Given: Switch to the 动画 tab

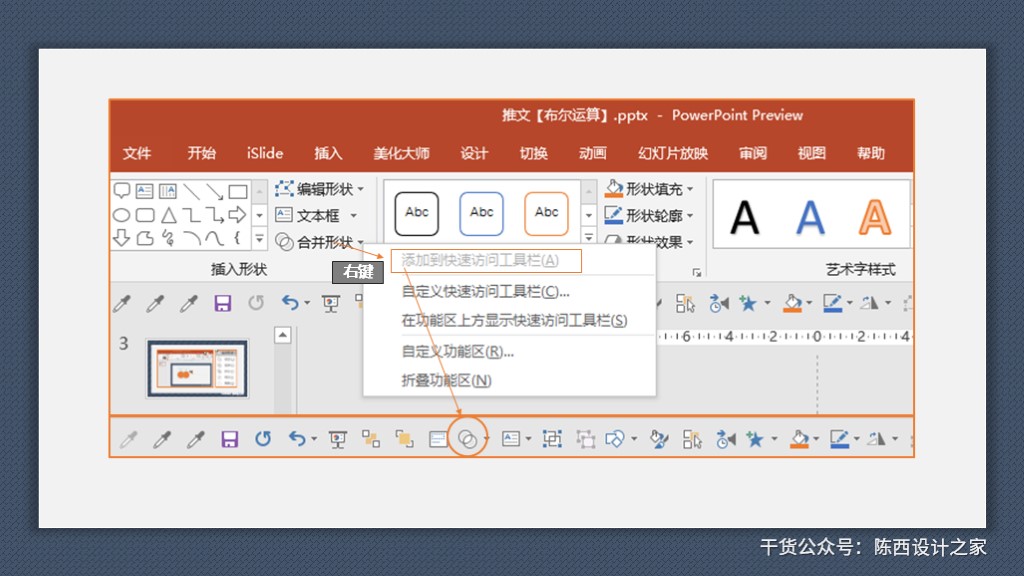Looking at the screenshot, I should coord(592,153).
